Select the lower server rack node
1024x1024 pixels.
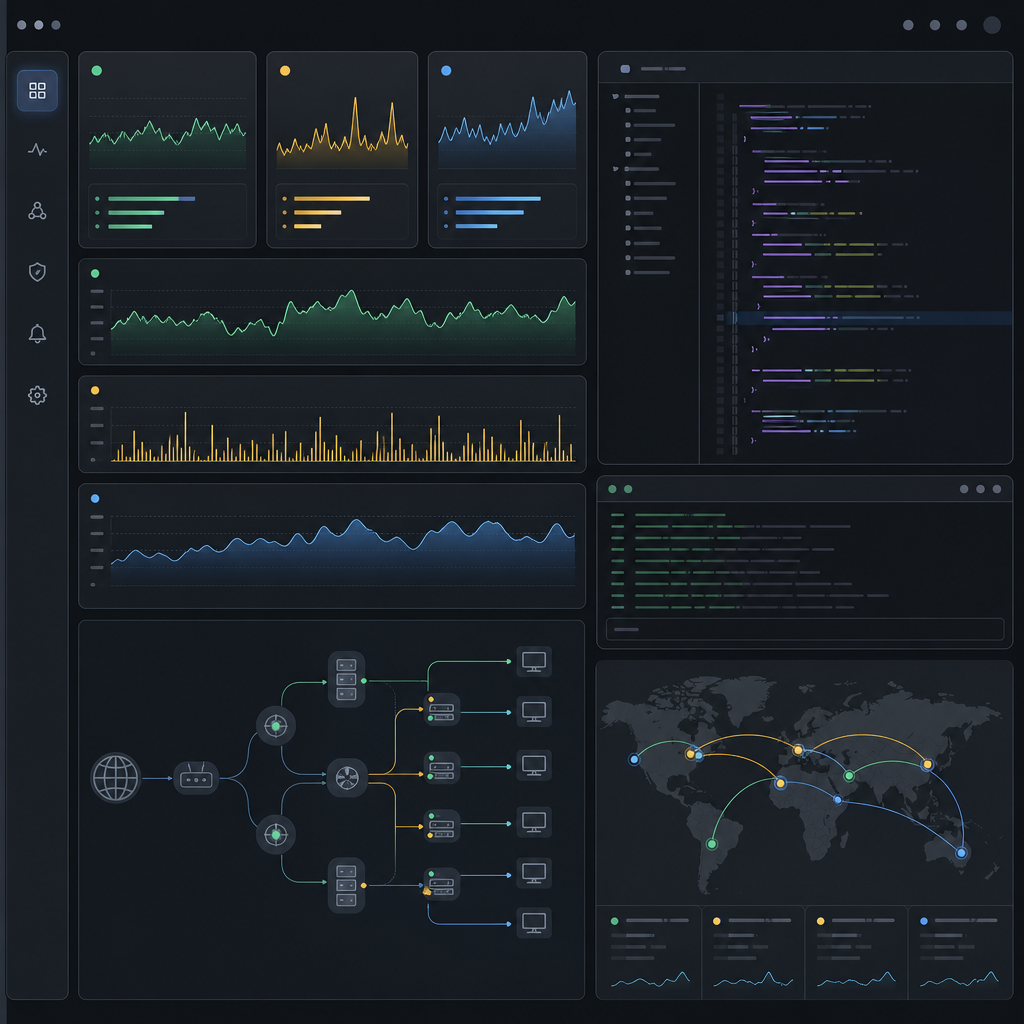(346, 885)
